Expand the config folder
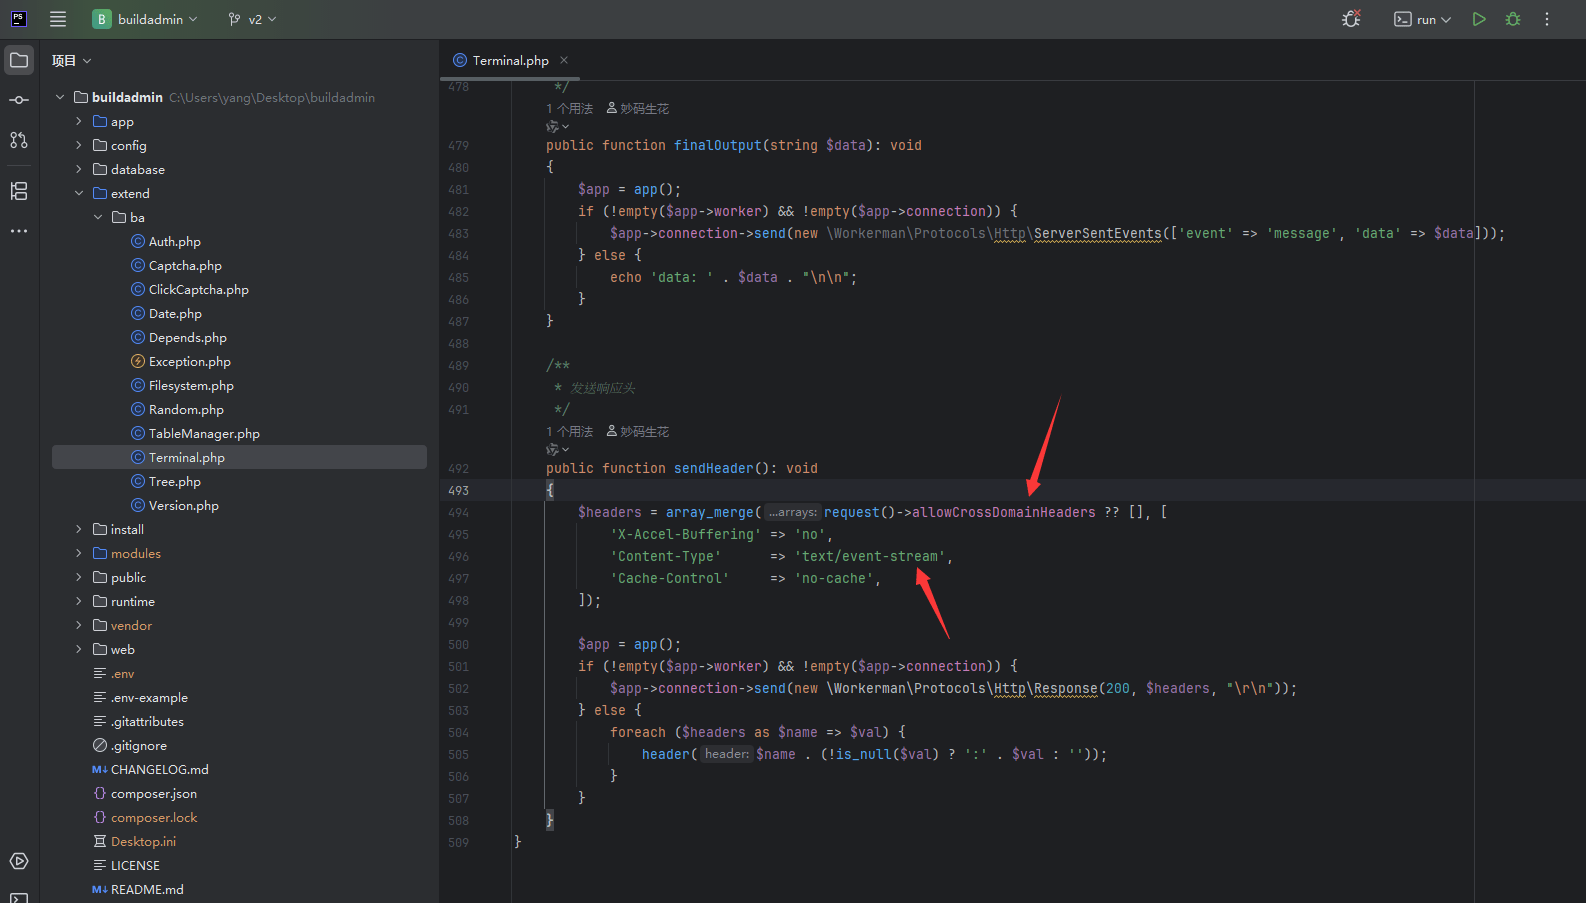 click(x=79, y=145)
